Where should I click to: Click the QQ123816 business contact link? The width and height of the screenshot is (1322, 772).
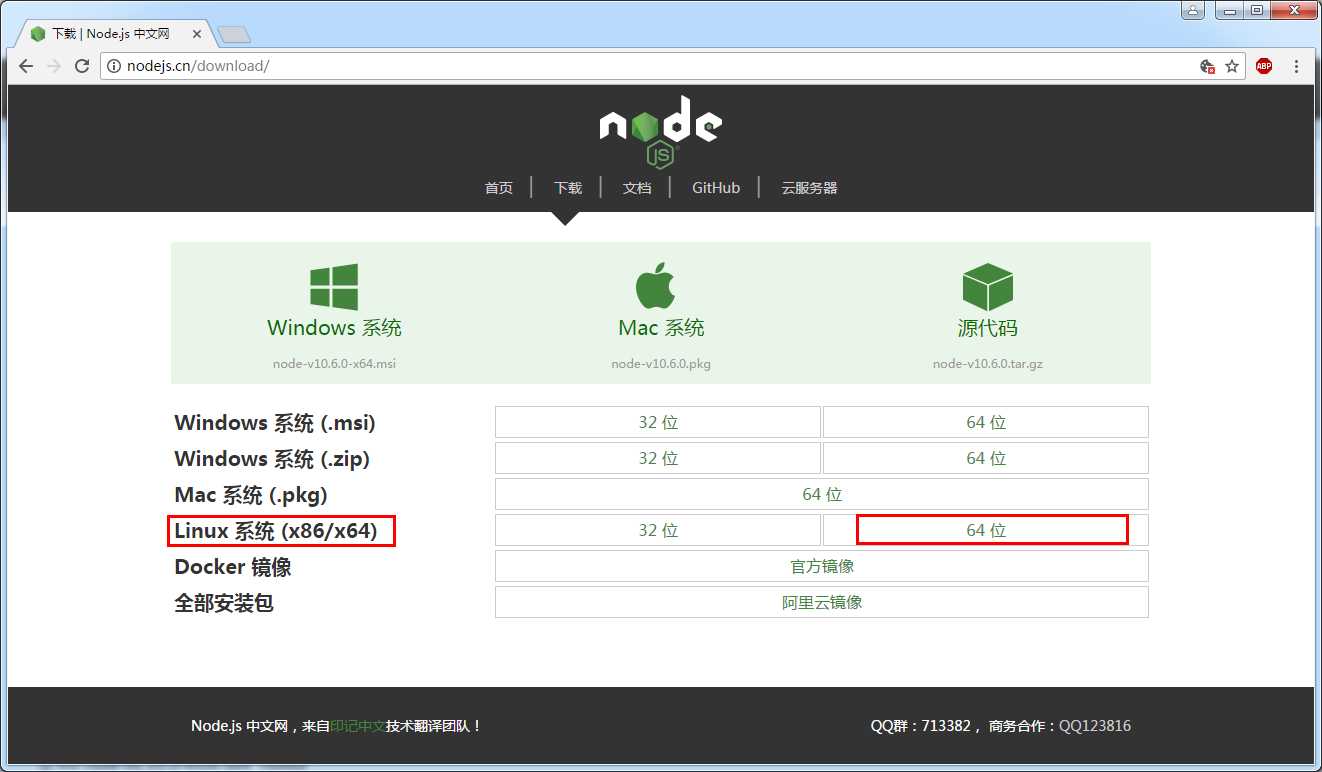coord(1095,726)
